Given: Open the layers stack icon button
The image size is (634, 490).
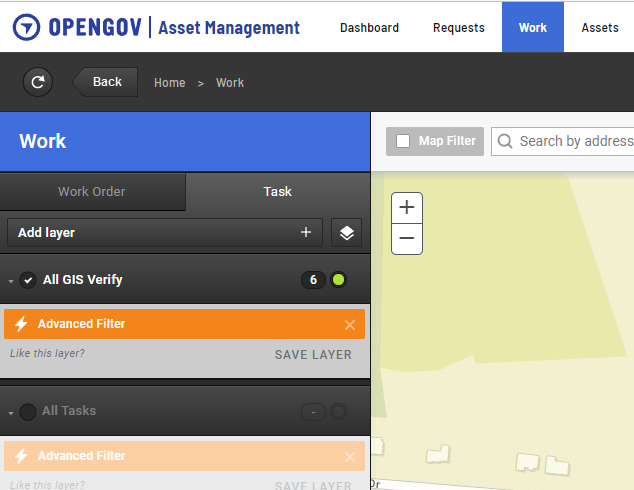Looking at the screenshot, I should point(347,233).
